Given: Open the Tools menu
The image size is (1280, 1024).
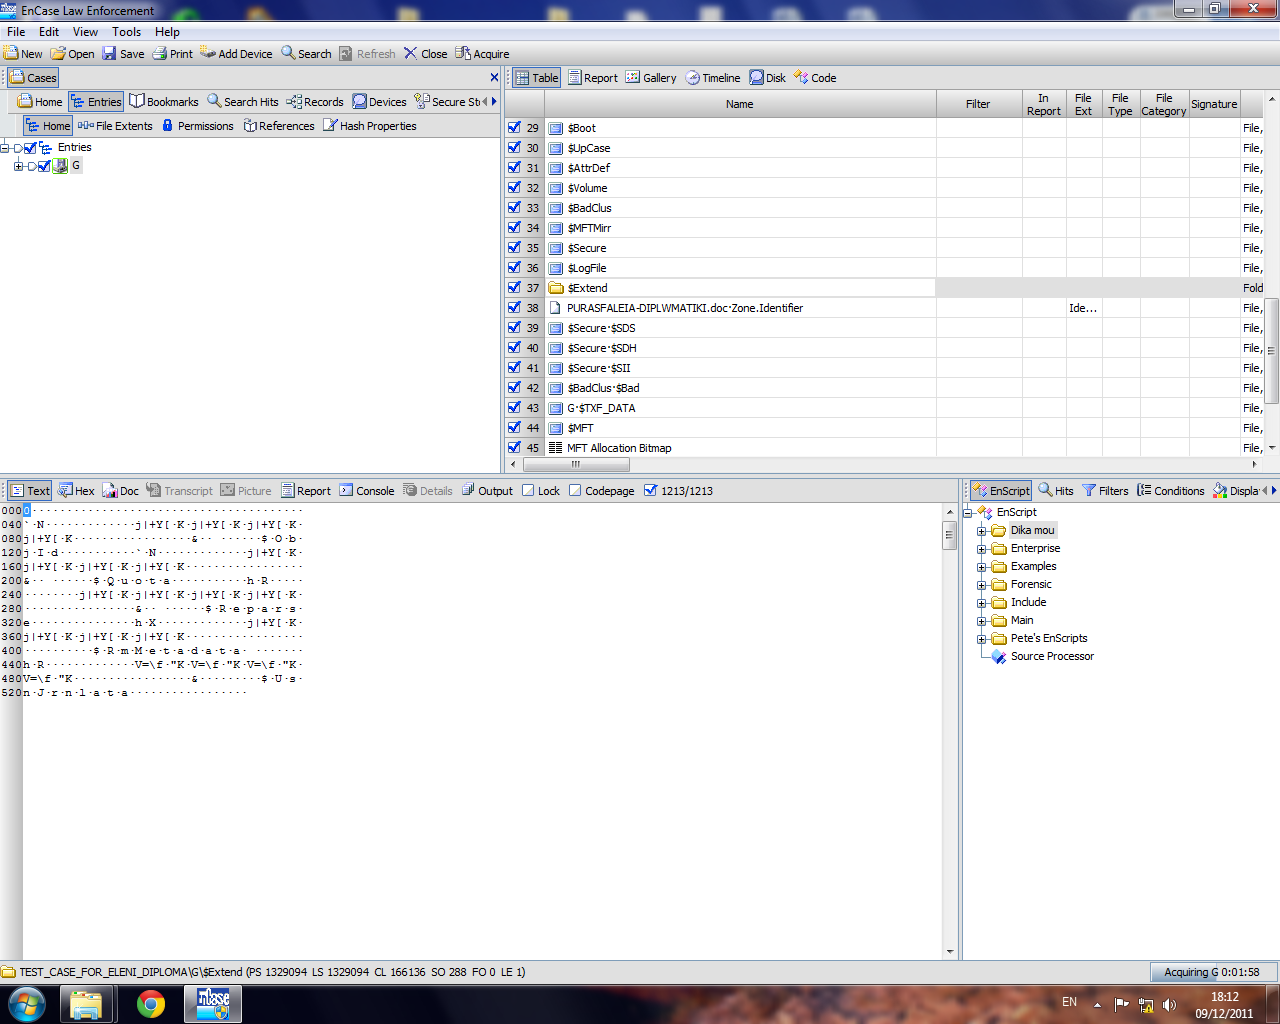Looking at the screenshot, I should (127, 32).
